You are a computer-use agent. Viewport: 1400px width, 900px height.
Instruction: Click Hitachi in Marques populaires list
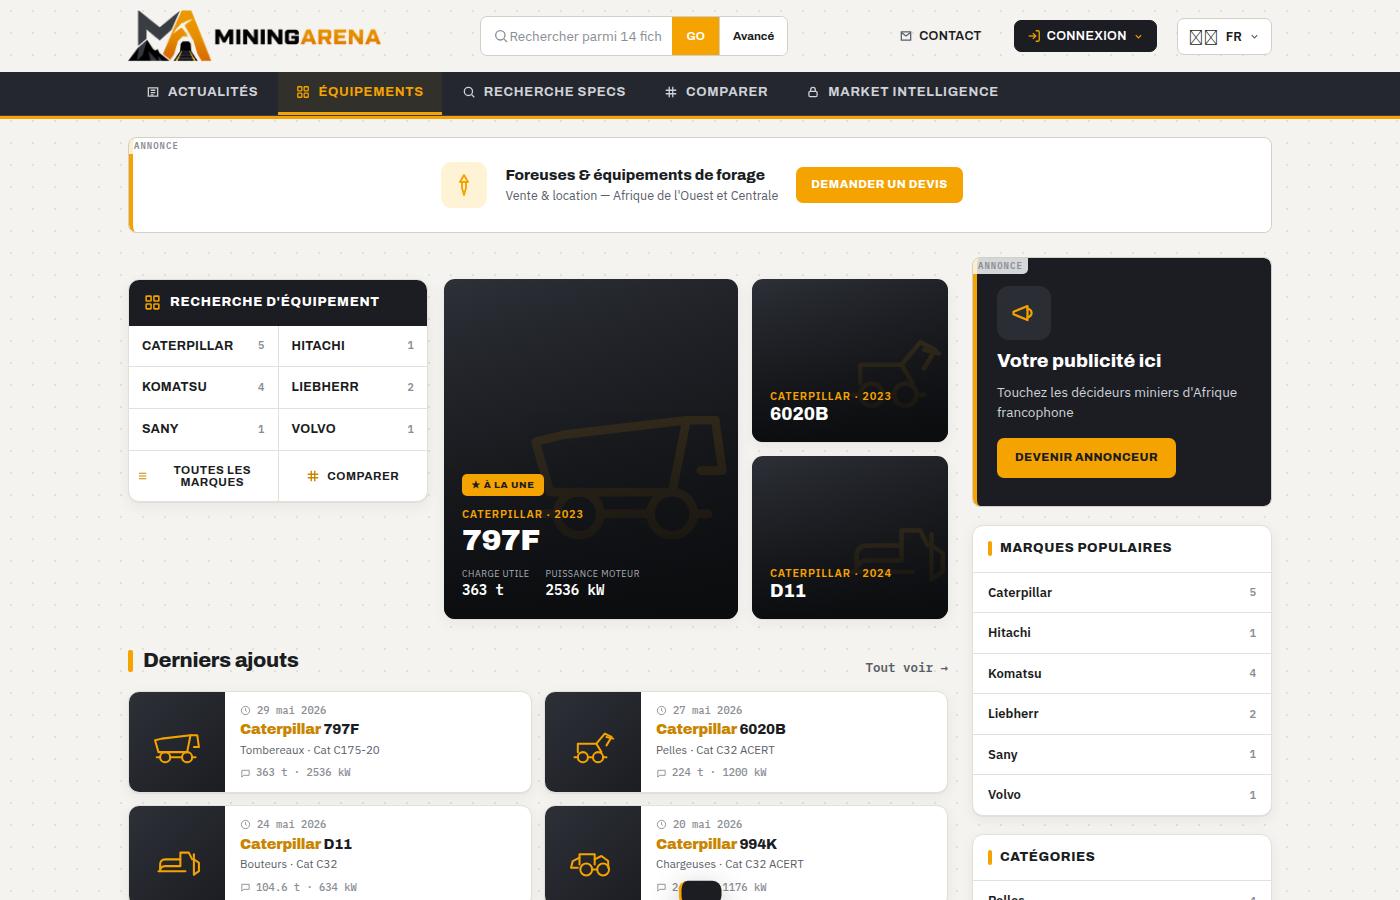[1122, 633]
